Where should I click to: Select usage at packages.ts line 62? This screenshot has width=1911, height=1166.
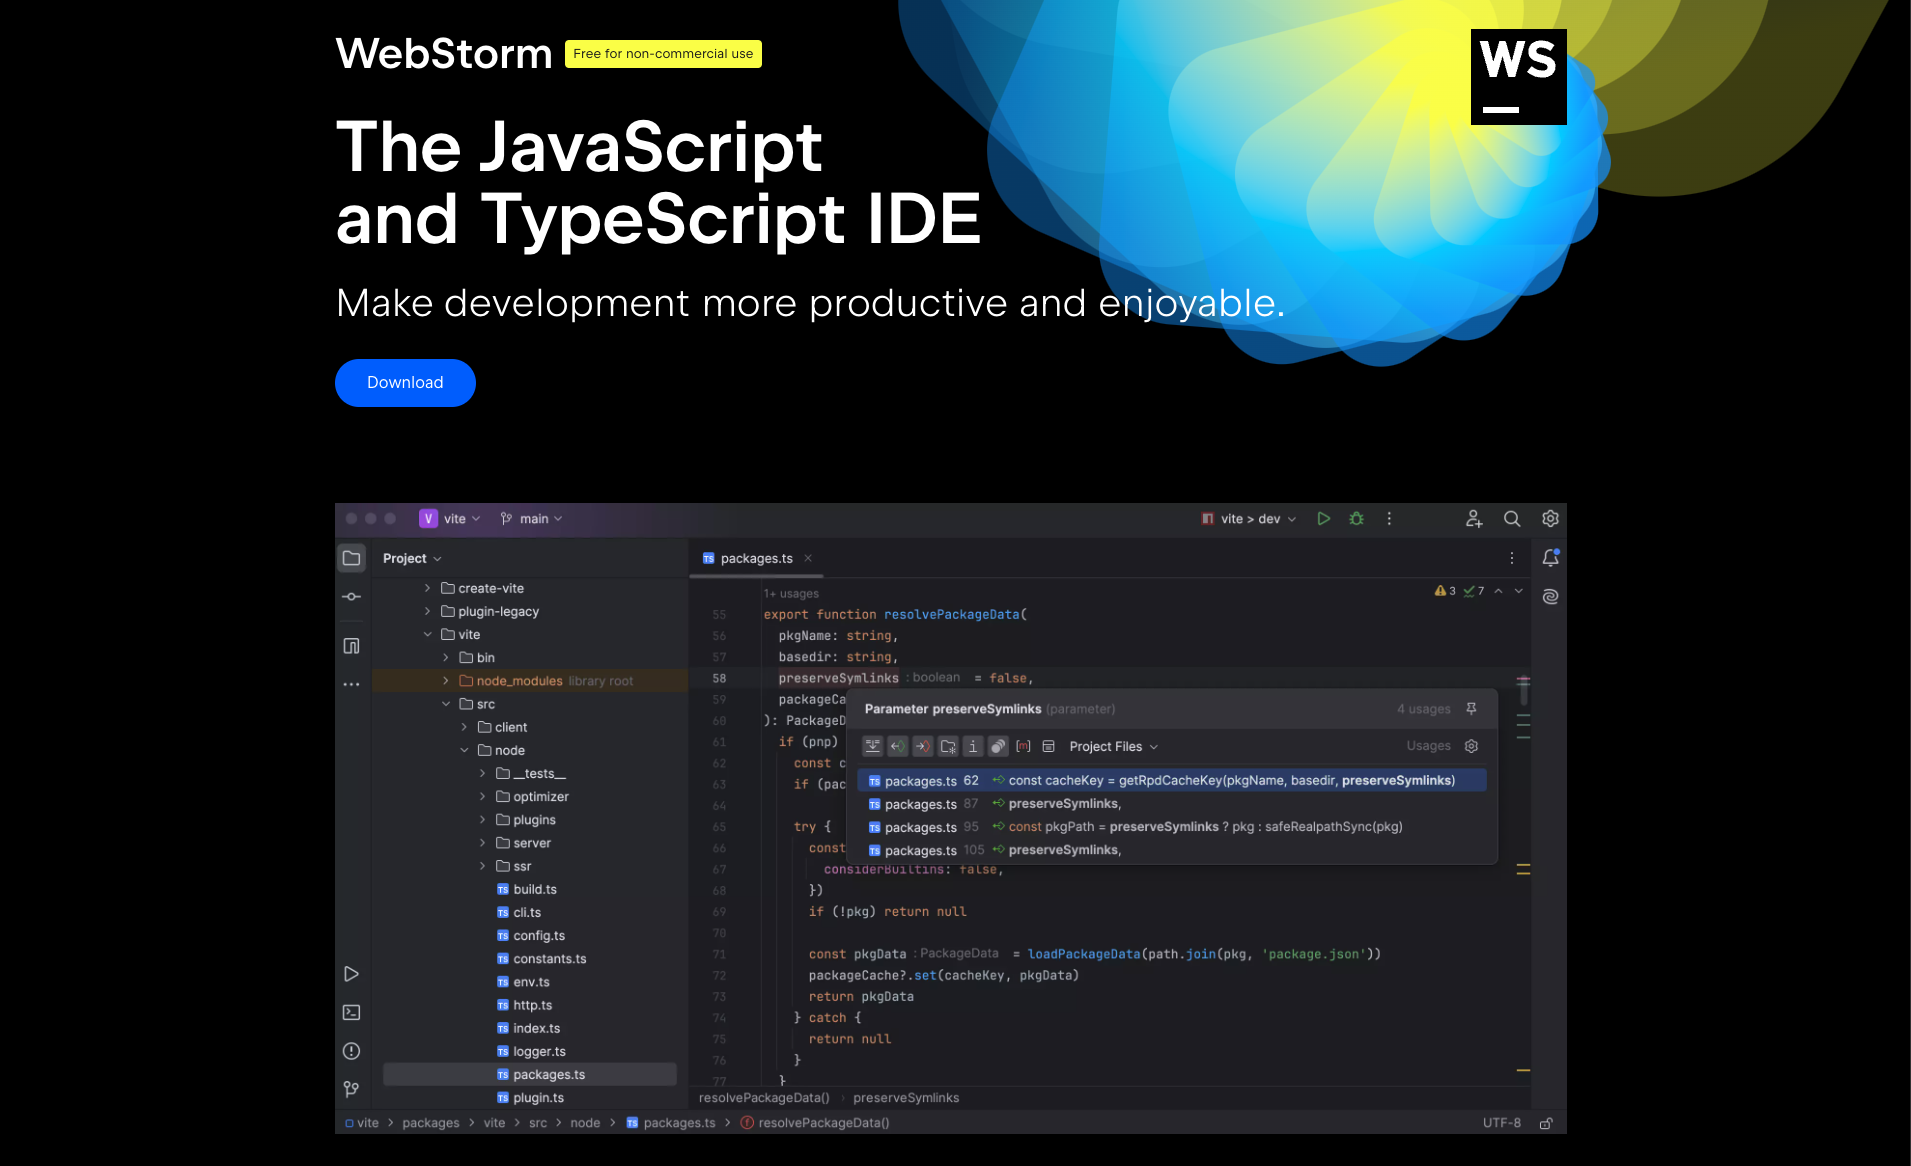tap(1172, 781)
